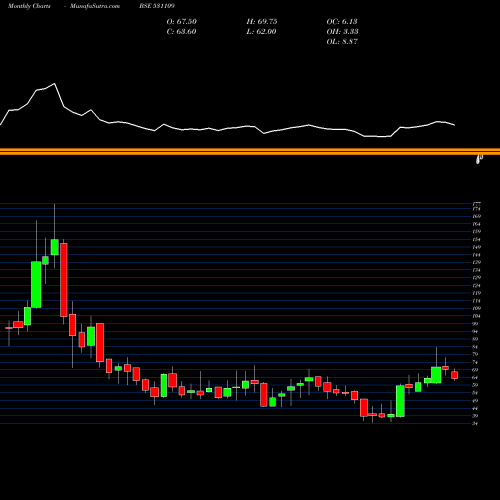The width and height of the screenshot is (500, 500).
Task: Click the 114 price axis label
Action: tap(476, 301)
